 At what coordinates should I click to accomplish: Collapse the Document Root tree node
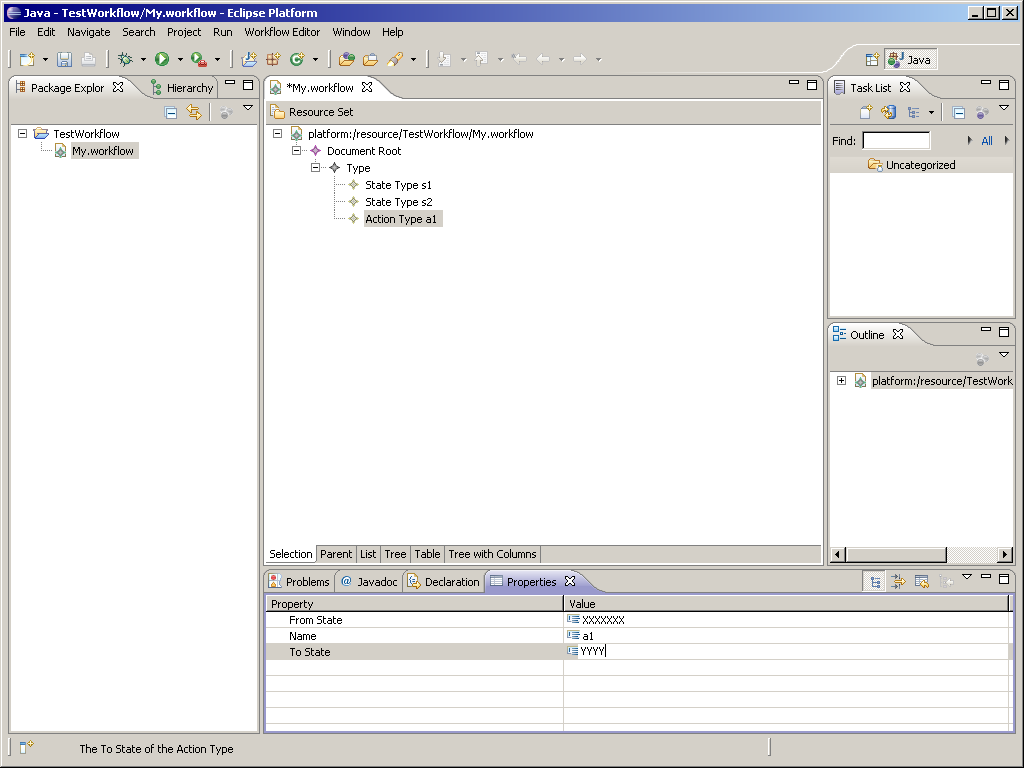[x=297, y=151]
